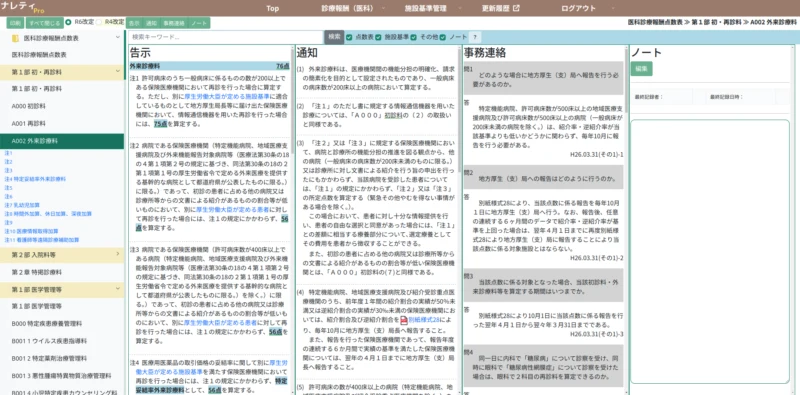Jump to 注9 in sidebar list
800x395 pixels.
[8, 223]
